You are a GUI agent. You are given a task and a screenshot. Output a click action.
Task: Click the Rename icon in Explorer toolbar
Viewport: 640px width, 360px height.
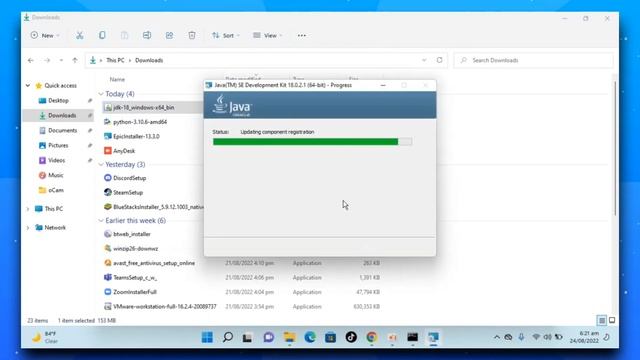click(x=147, y=36)
